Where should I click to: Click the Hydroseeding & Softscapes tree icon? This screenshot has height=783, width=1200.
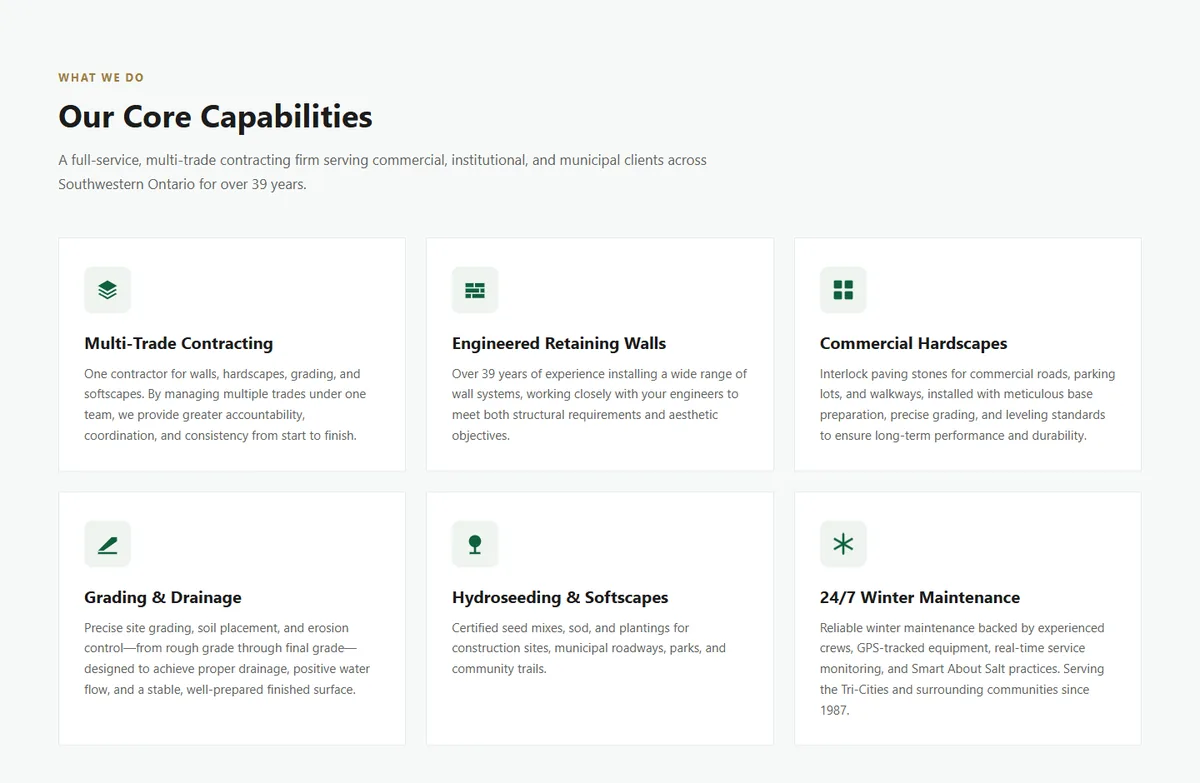475,544
